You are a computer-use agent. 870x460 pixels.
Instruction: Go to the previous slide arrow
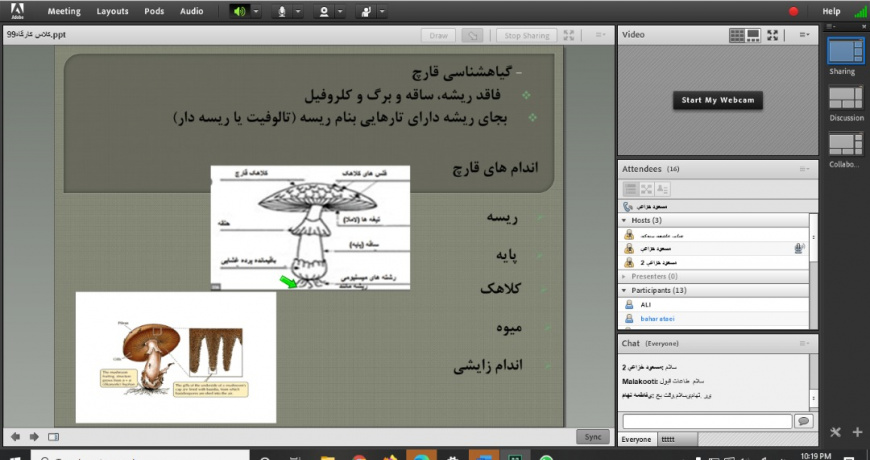pyautogui.click(x=16, y=437)
